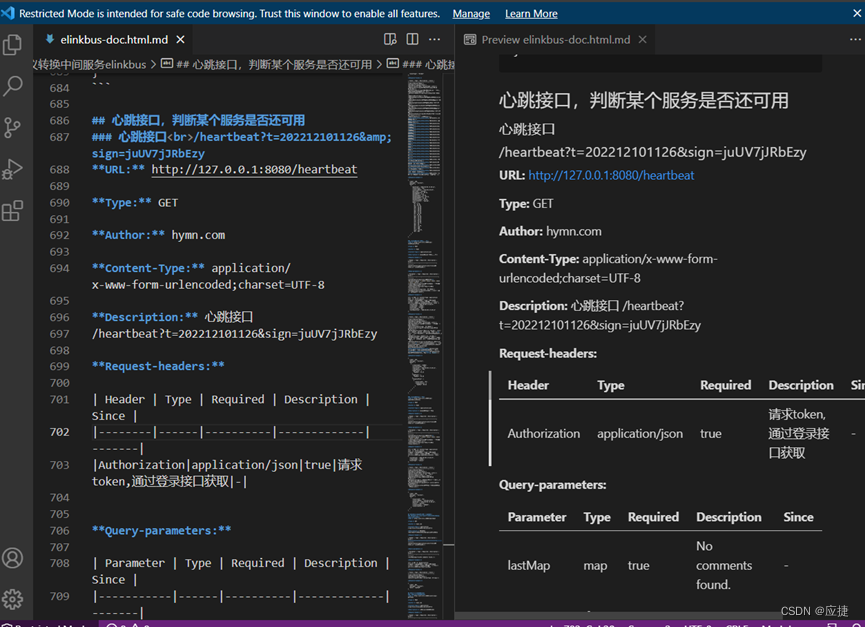Open the Accounts menu in the activity bar
The height and width of the screenshot is (627, 865).
coord(12,558)
